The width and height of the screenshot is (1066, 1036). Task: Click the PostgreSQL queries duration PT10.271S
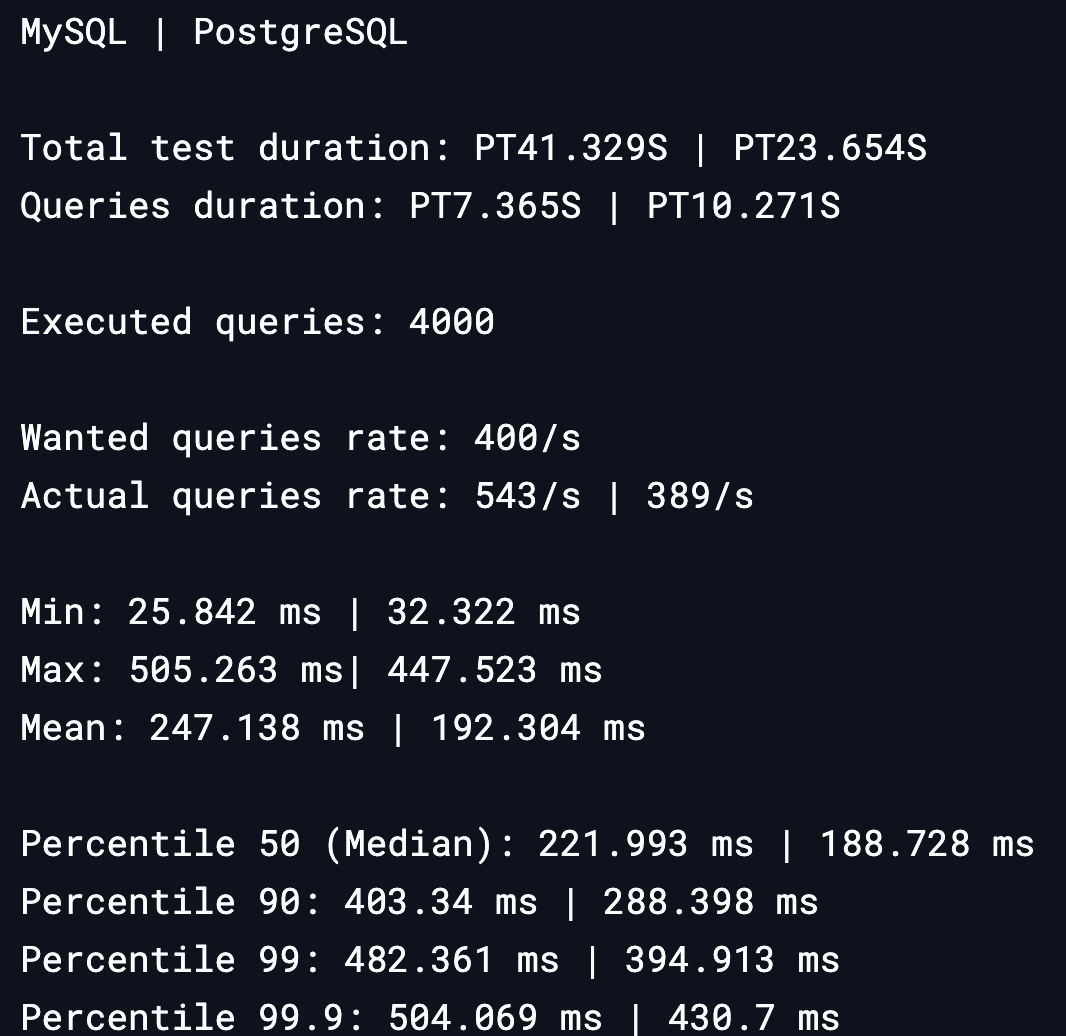(743, 206)
